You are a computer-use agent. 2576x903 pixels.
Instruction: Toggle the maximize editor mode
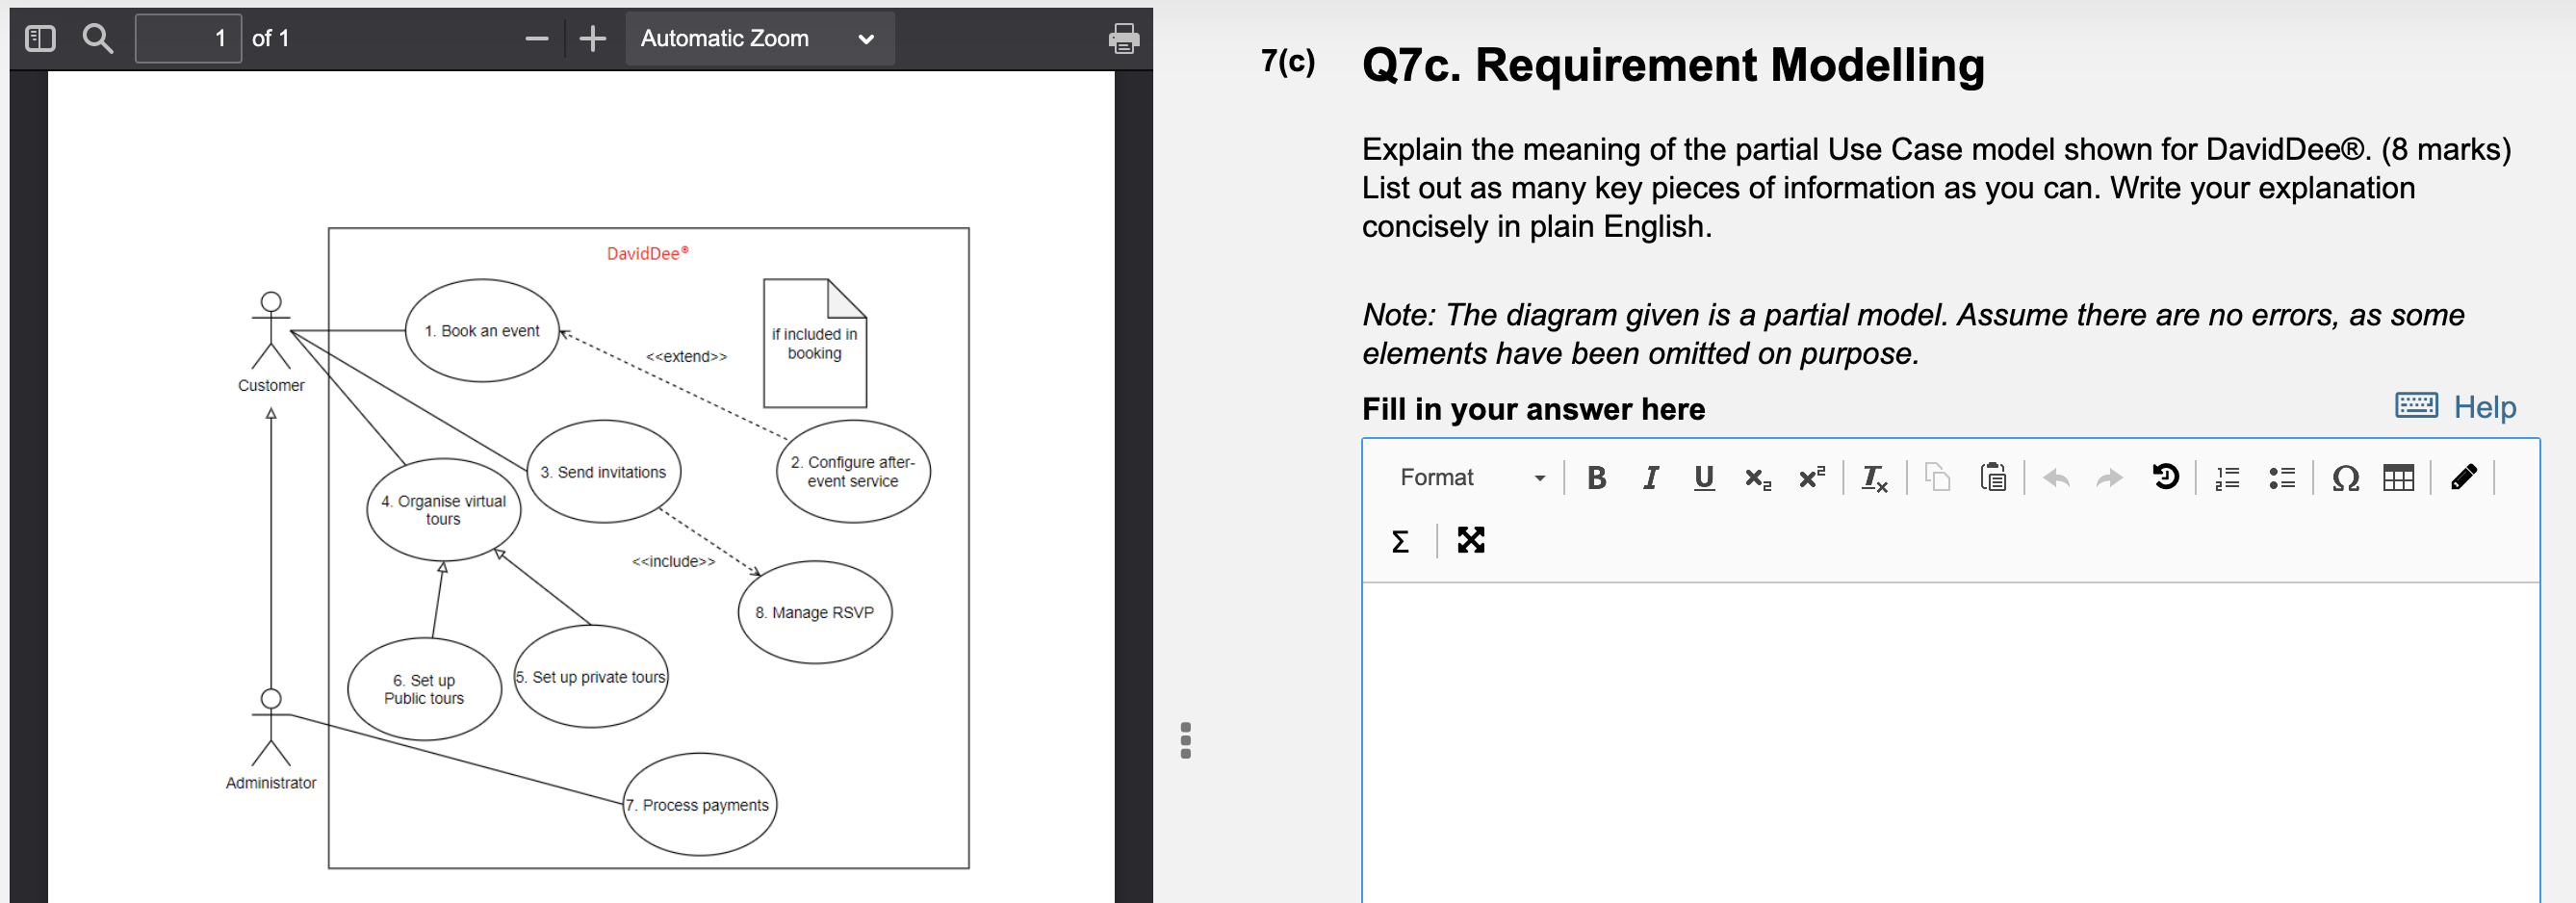(x=1469, y=541)
